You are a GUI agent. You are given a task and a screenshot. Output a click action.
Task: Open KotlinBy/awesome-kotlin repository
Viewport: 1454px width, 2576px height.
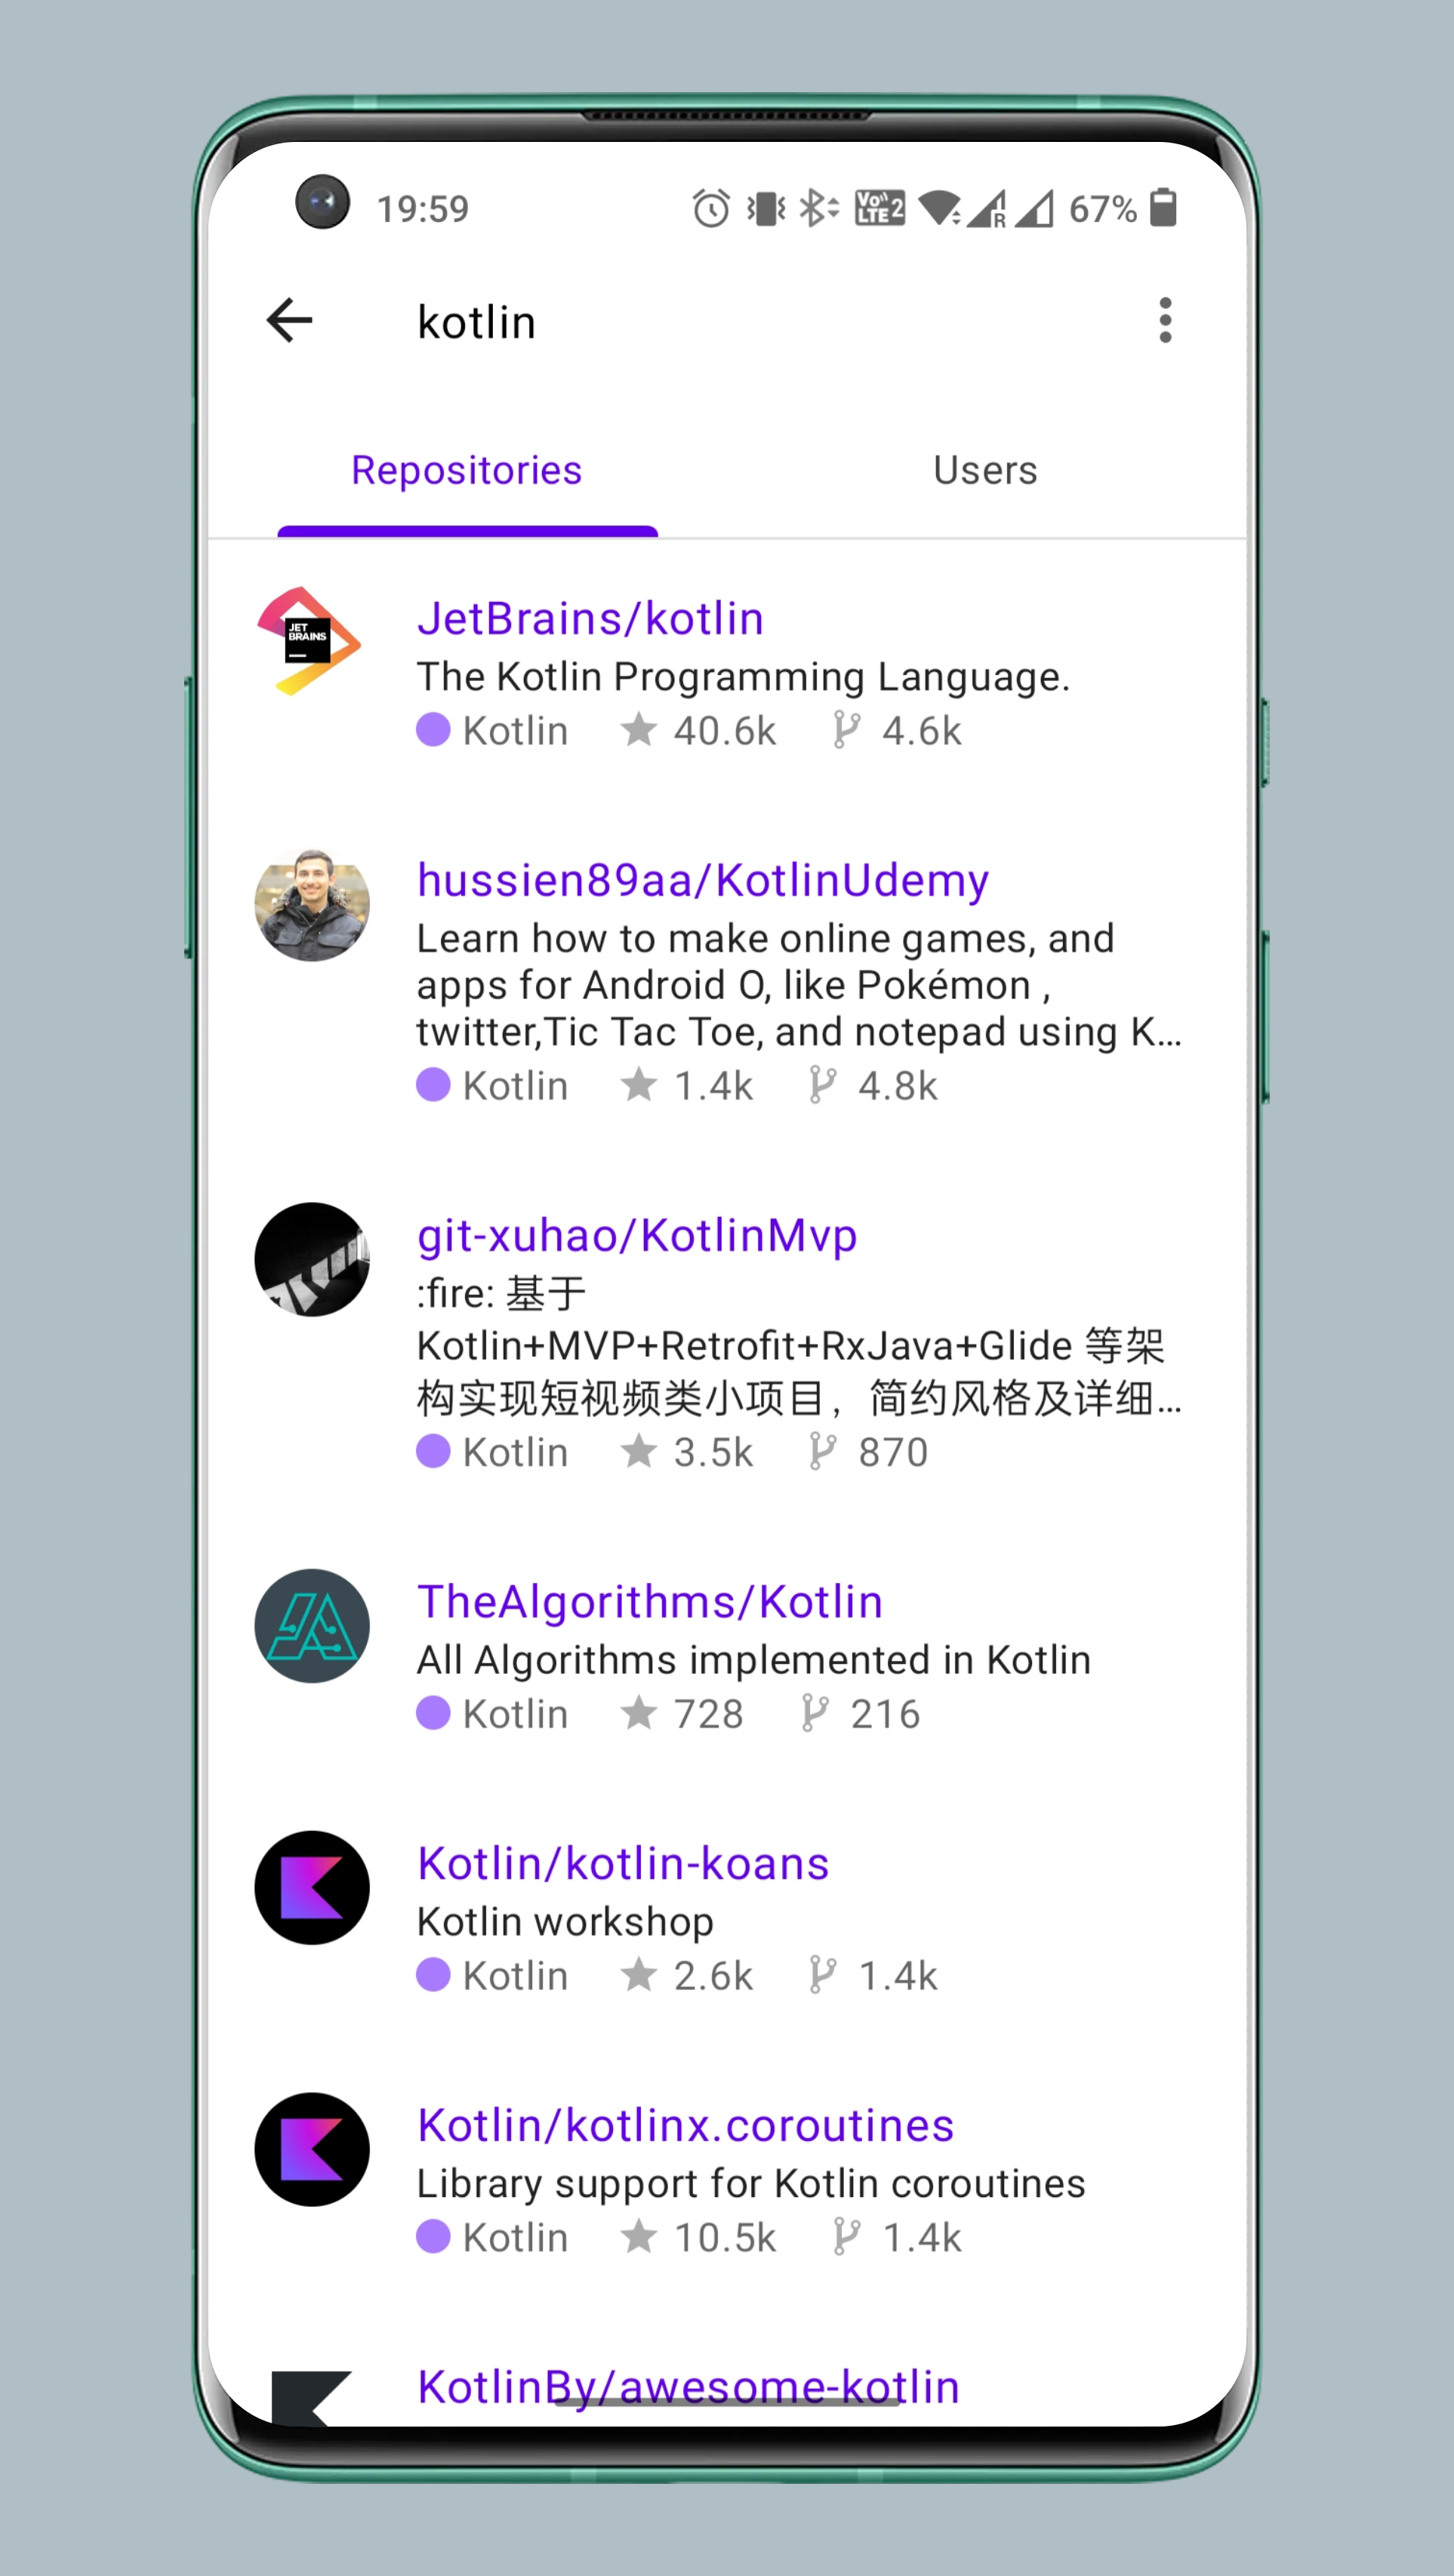689,2387
